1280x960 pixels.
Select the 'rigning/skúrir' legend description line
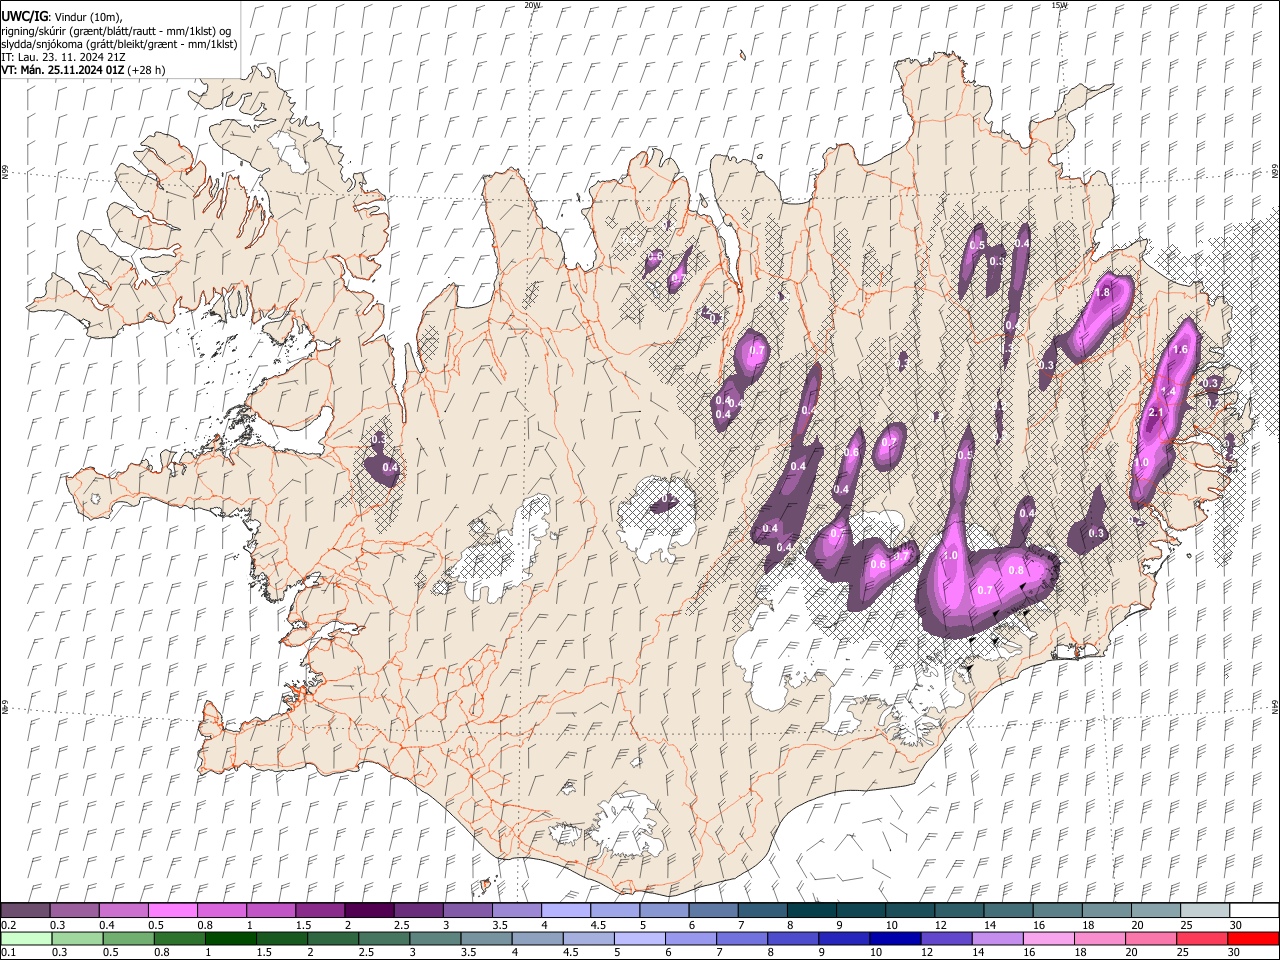[117, 31]
